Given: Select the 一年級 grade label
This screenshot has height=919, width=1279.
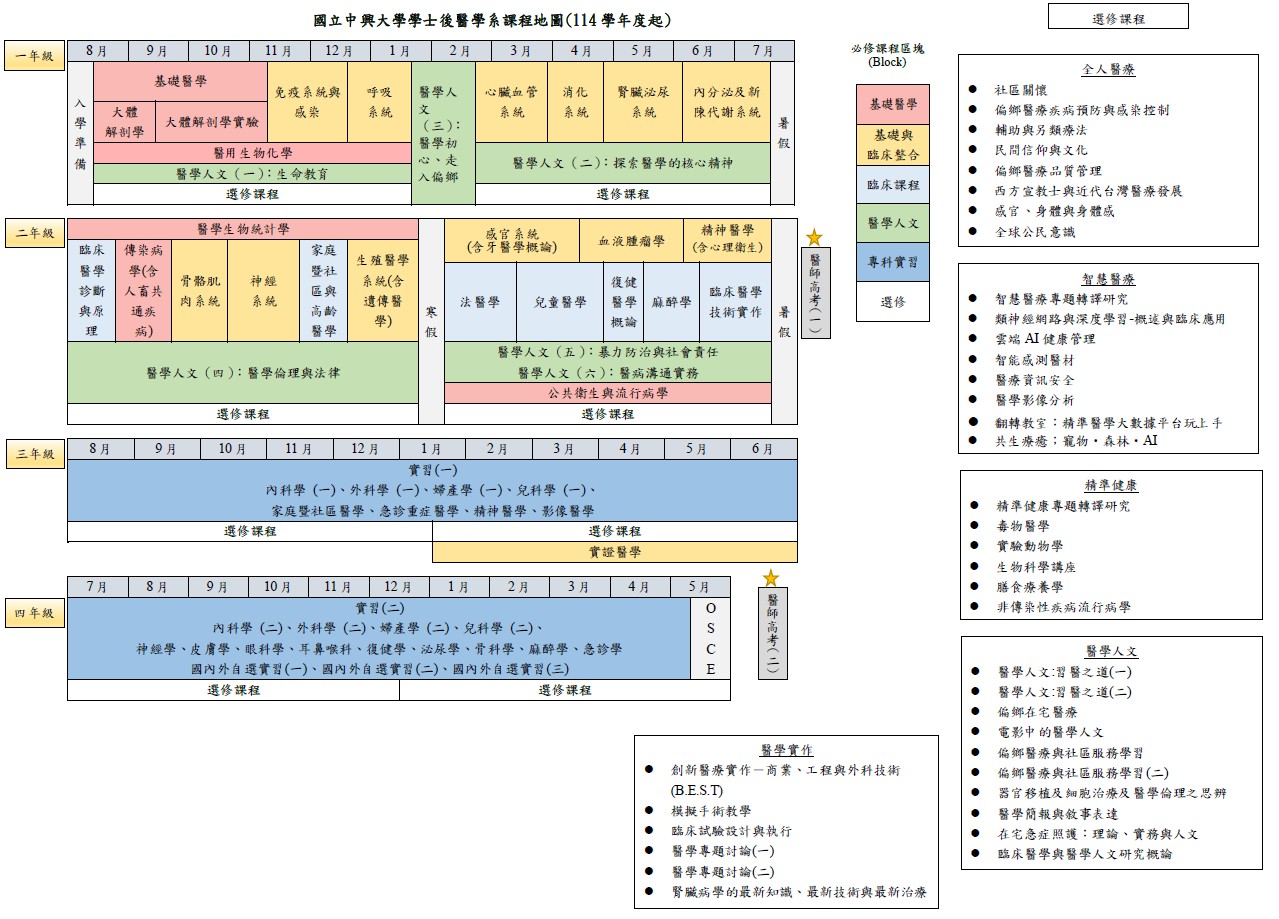Looking at the screenshot, I should pos(34,57).
